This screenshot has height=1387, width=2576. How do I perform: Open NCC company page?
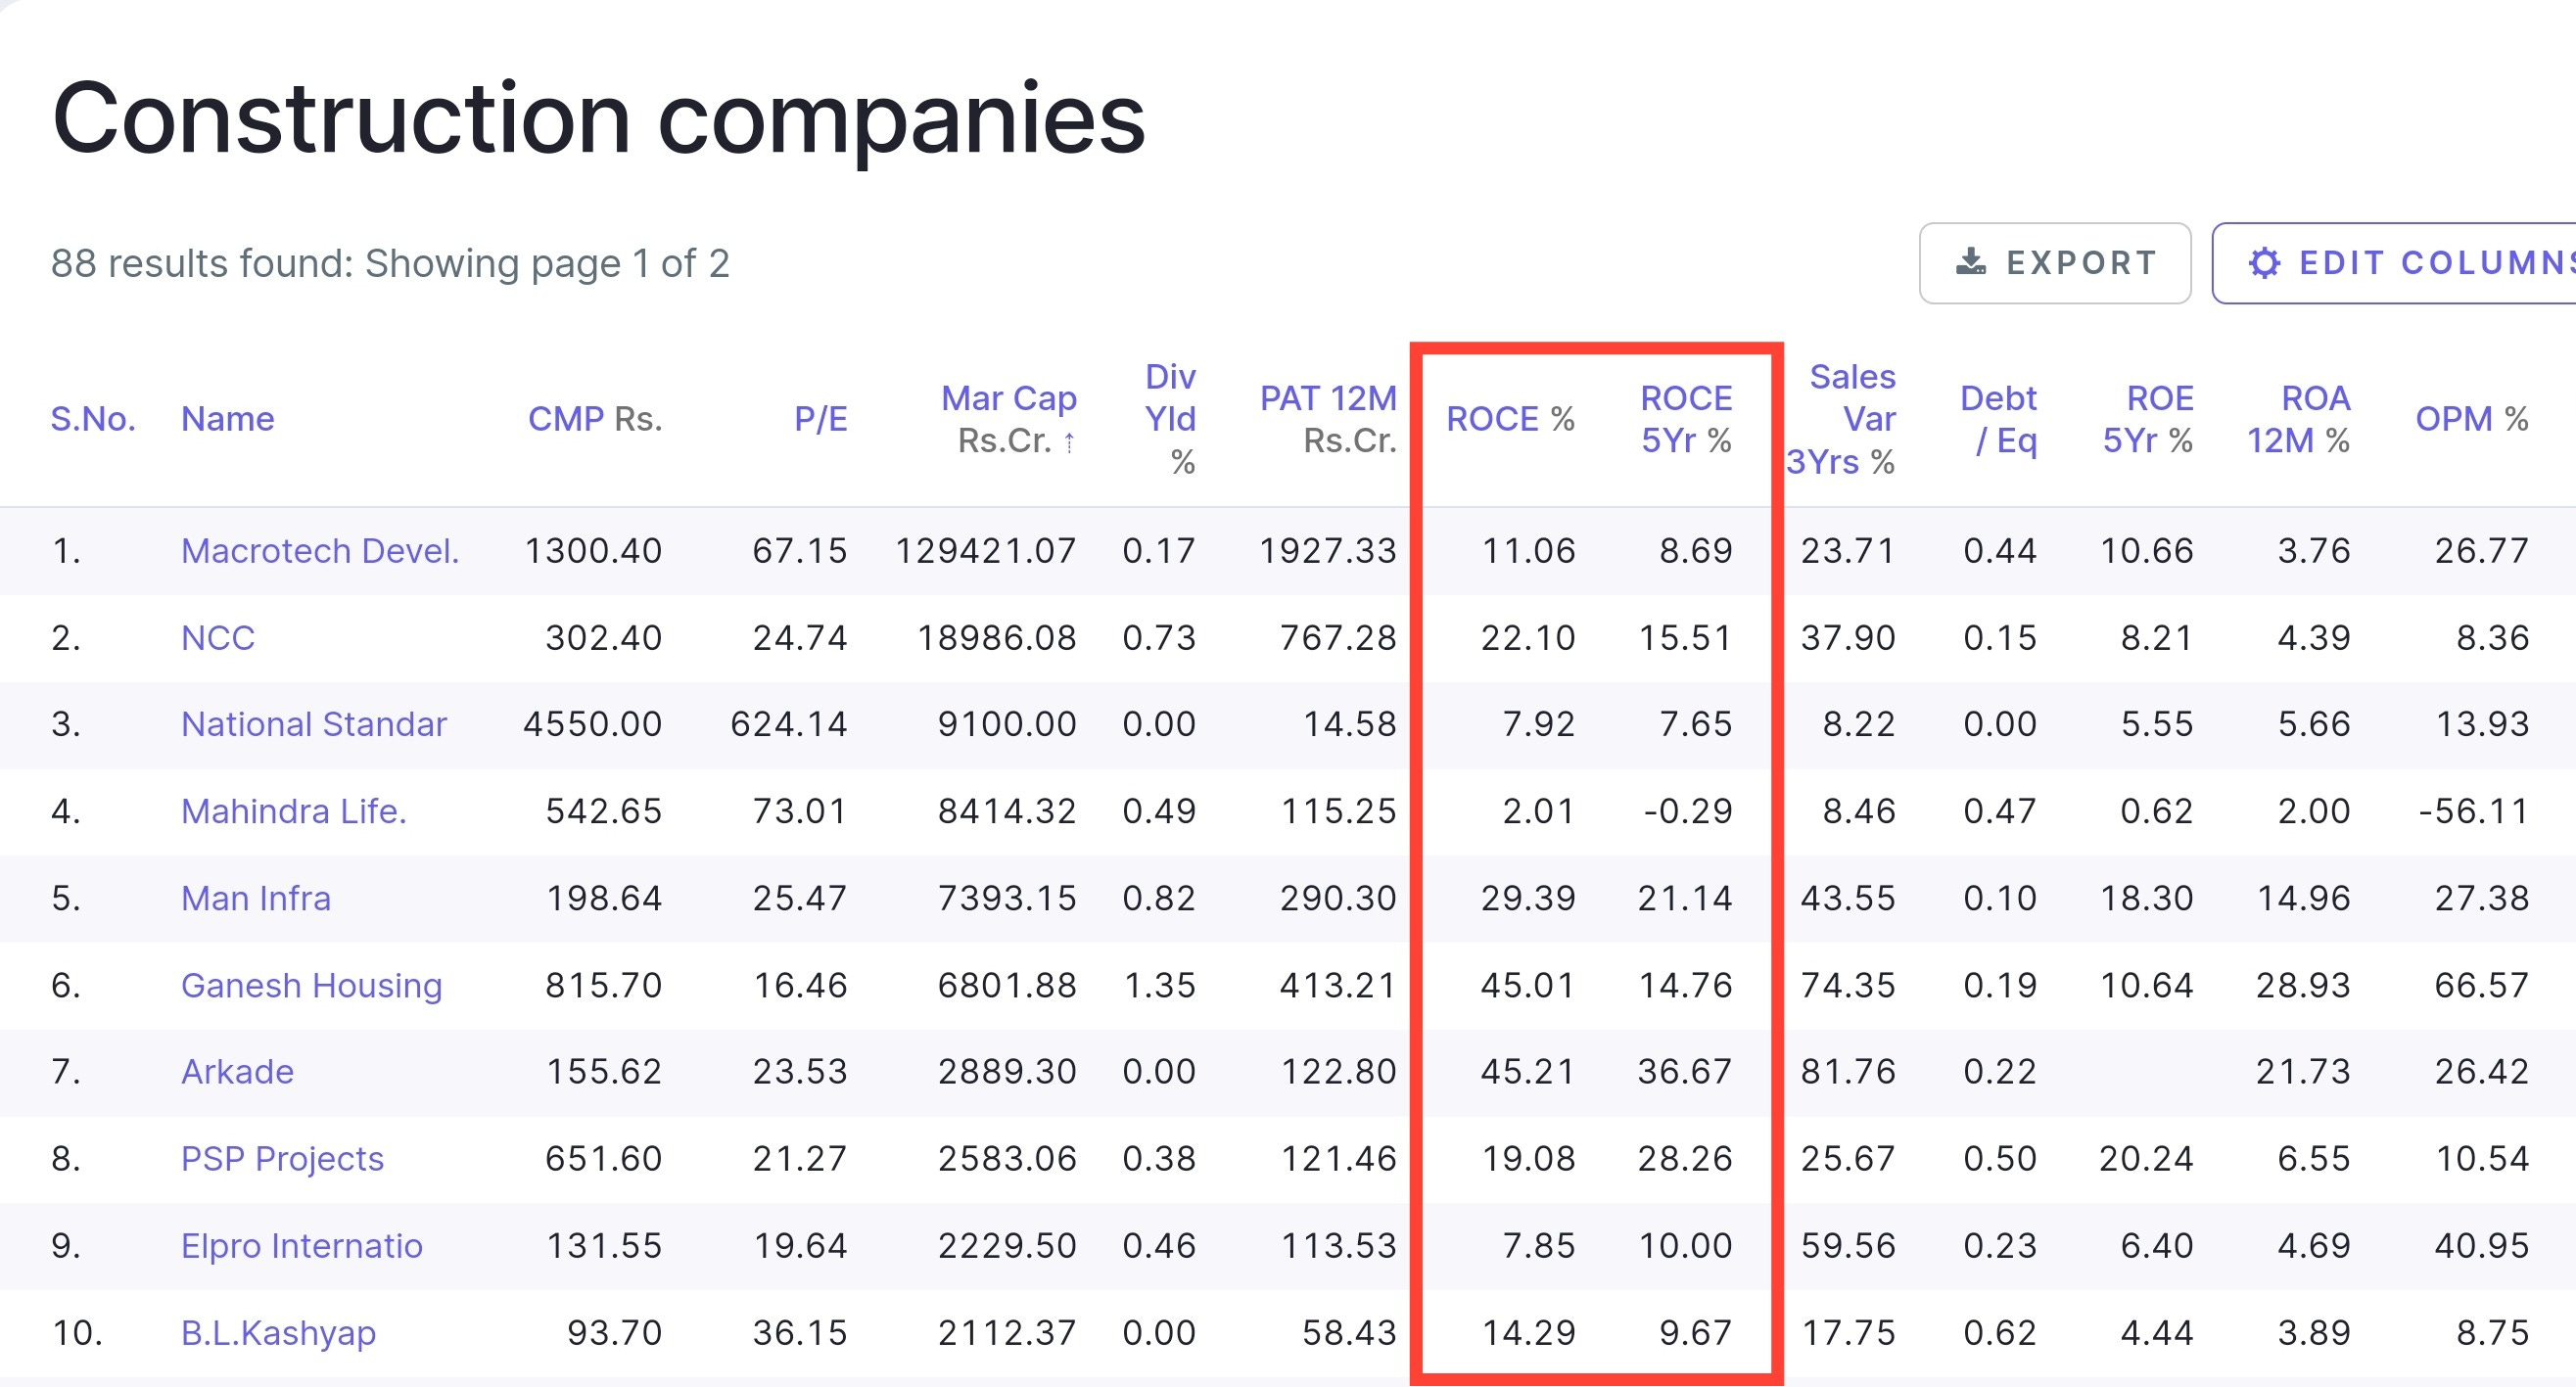point(218,637)
